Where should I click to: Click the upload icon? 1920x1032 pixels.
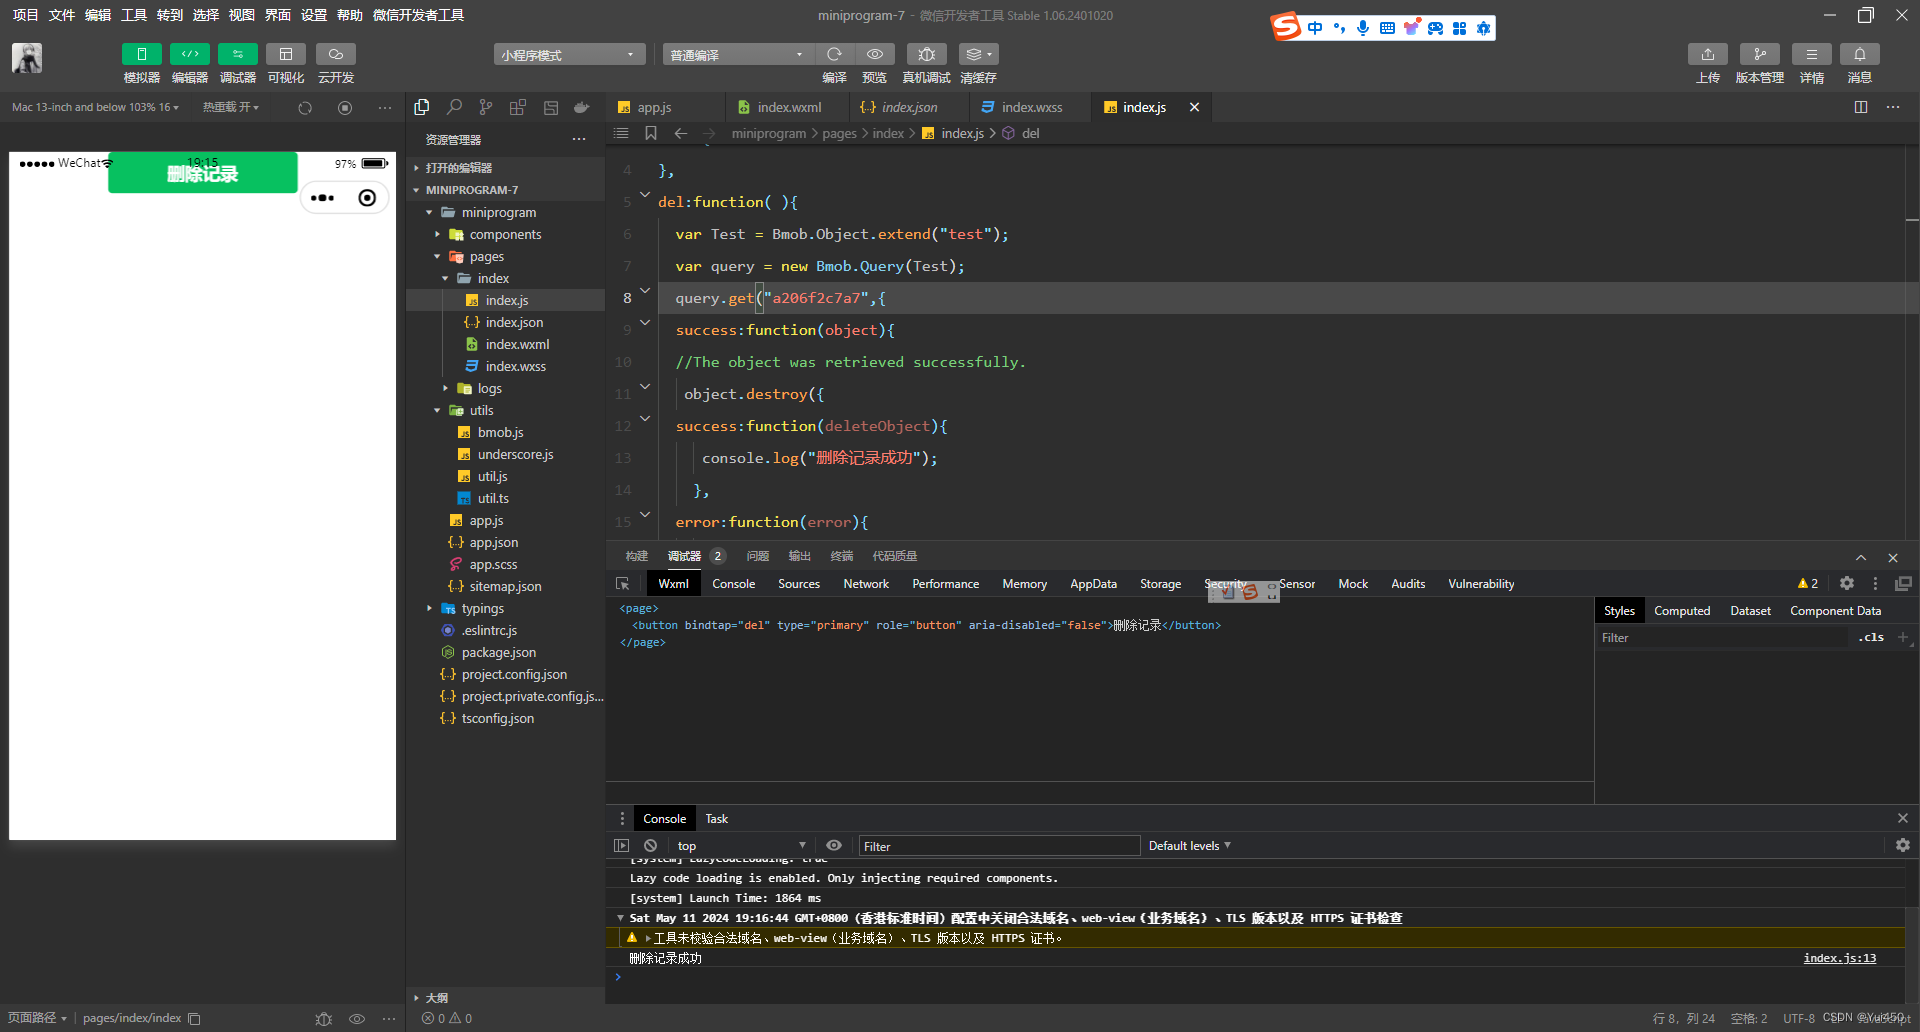coord(1708,54)
